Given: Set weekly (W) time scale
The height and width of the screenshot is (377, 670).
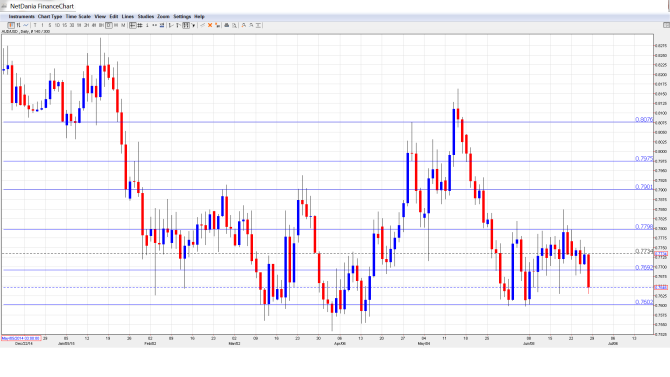Looking at the screenshot, I should pos(116,26).
